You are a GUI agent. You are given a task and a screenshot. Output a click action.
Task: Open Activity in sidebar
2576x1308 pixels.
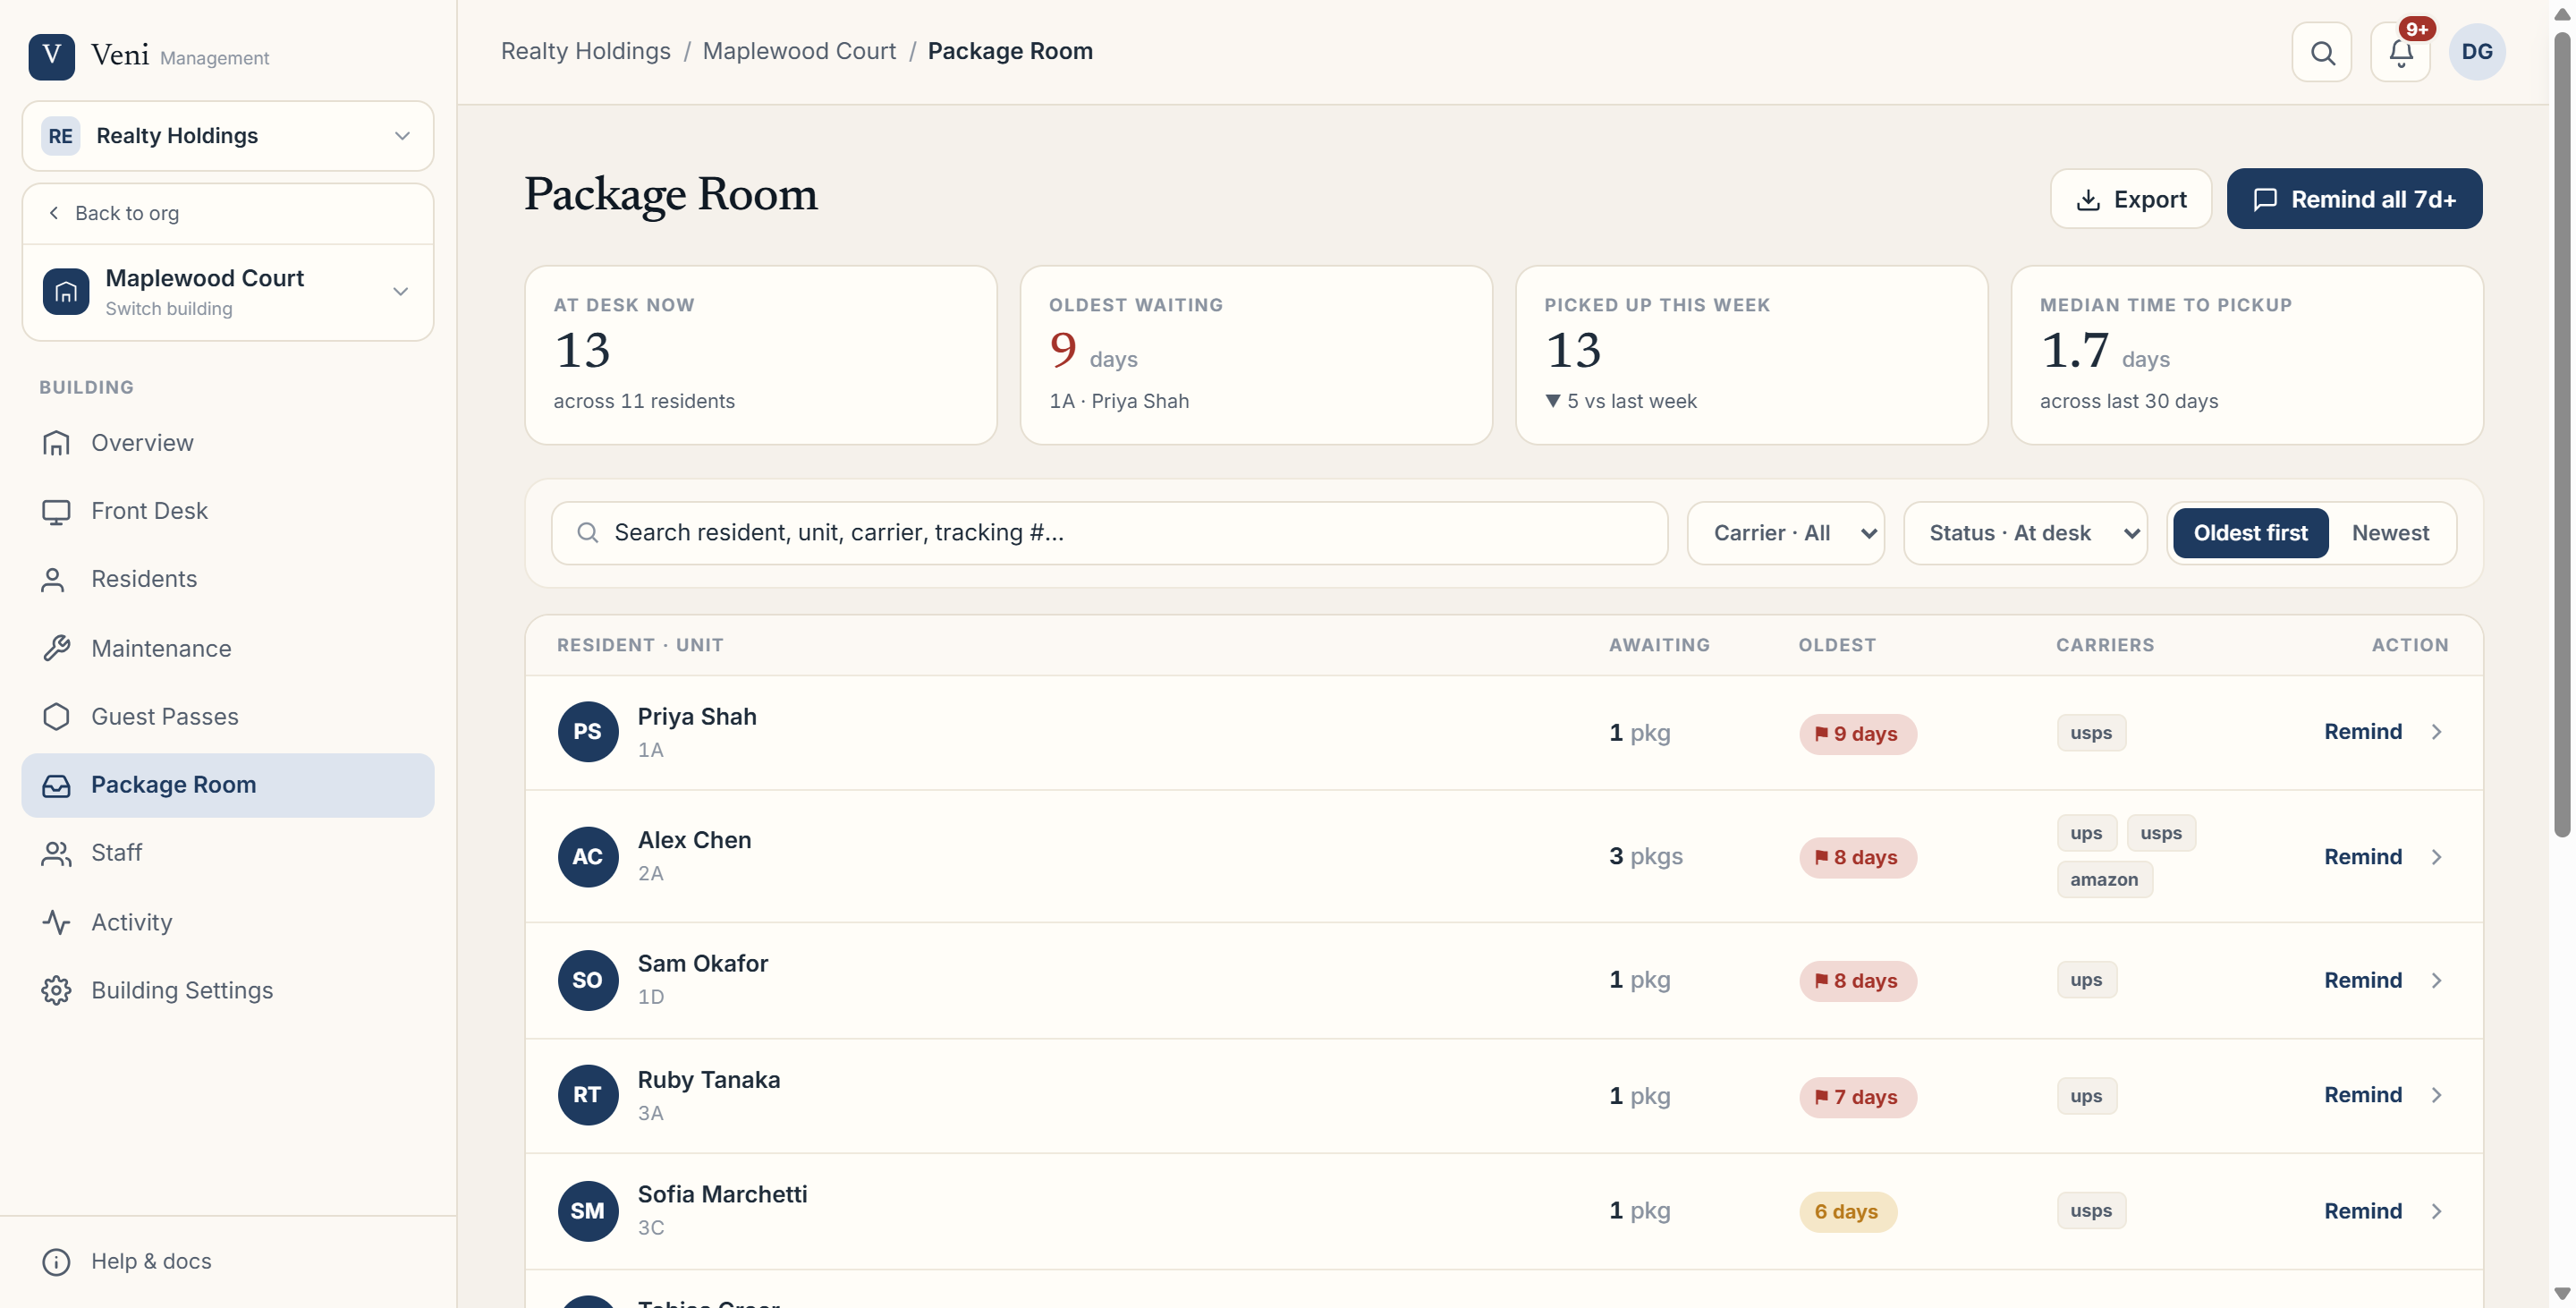228,922
